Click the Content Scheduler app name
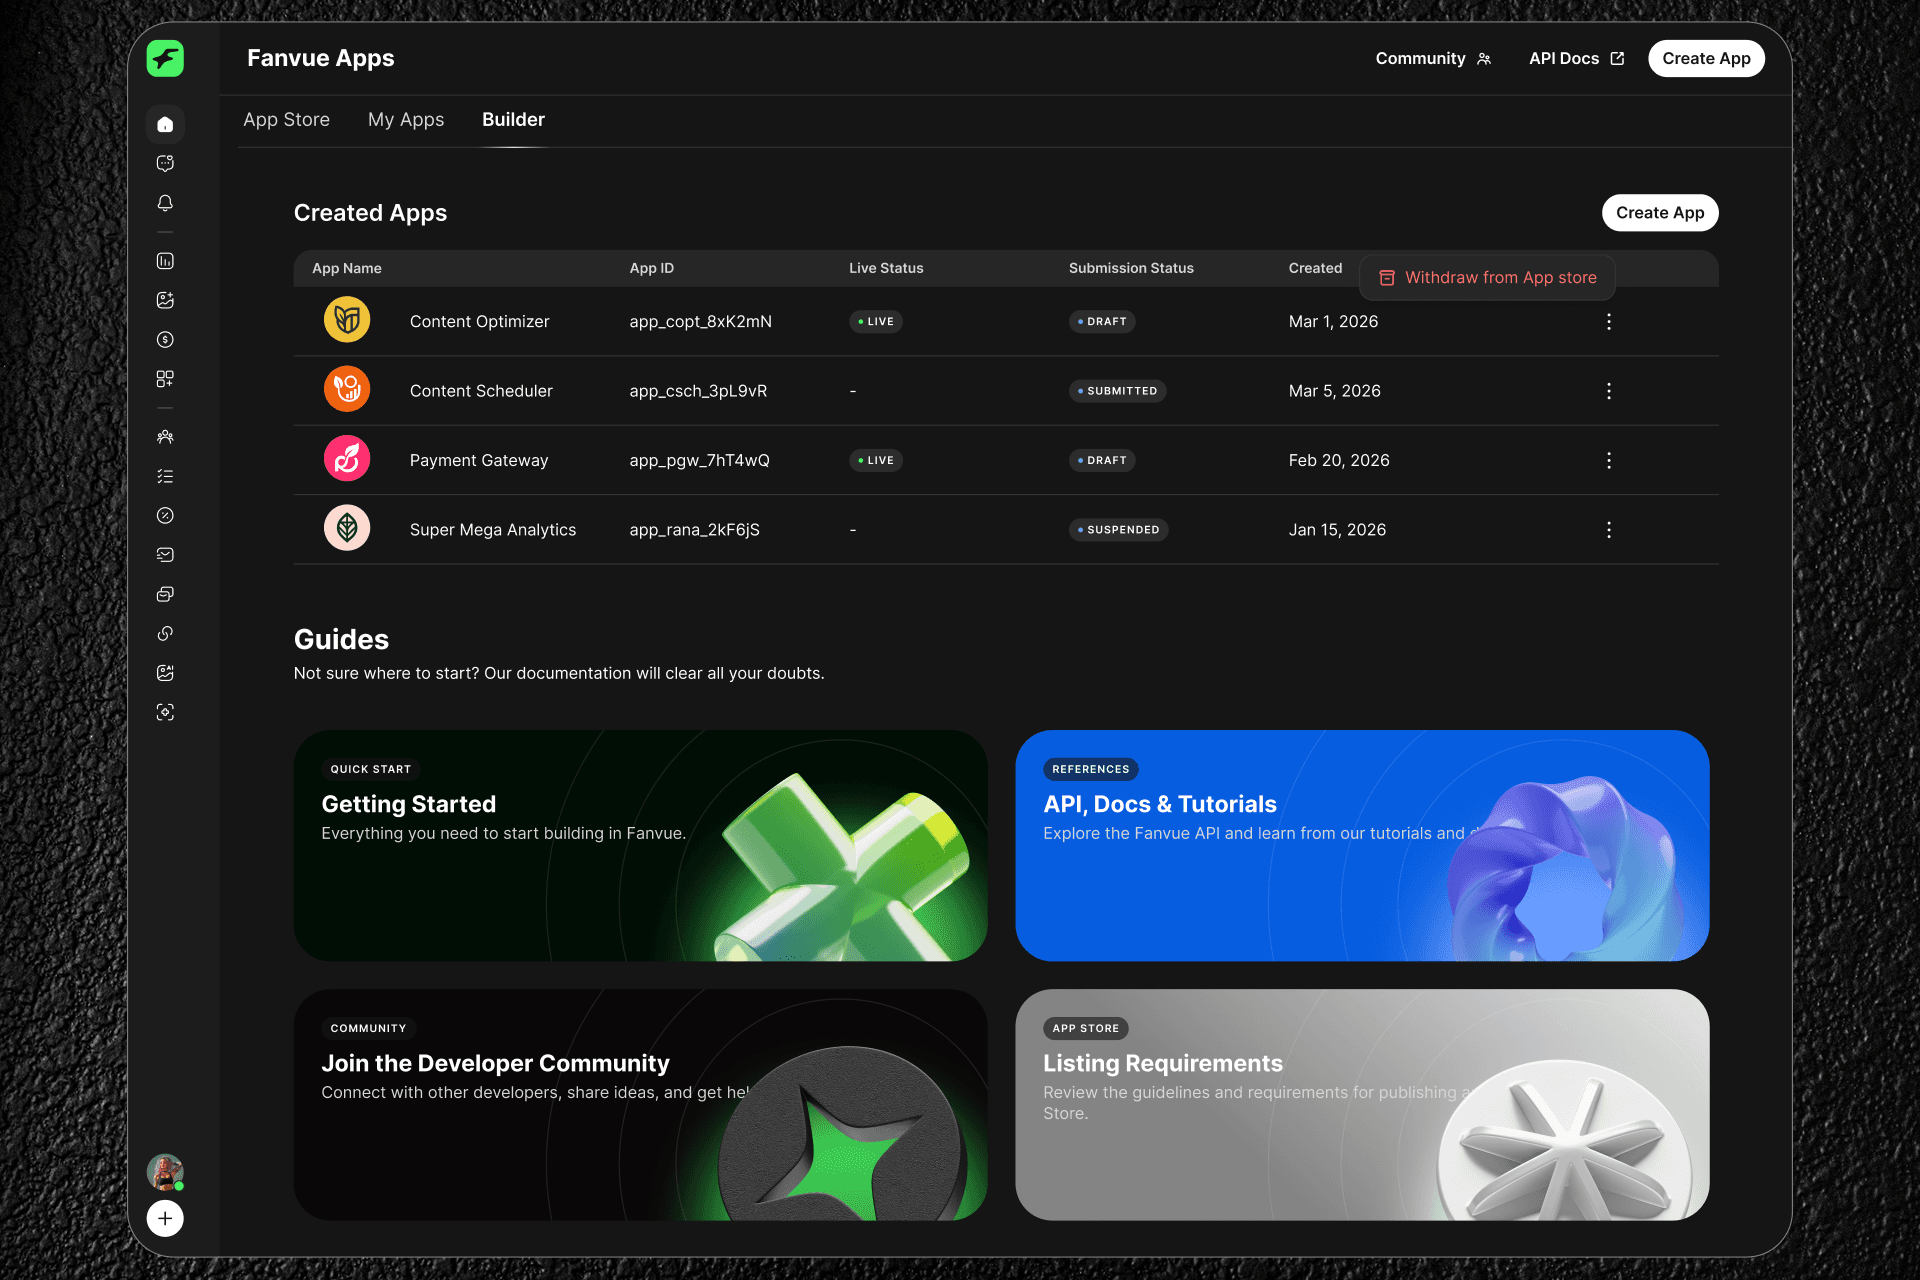This screenshot has width=1920, height=1280. 481,391
